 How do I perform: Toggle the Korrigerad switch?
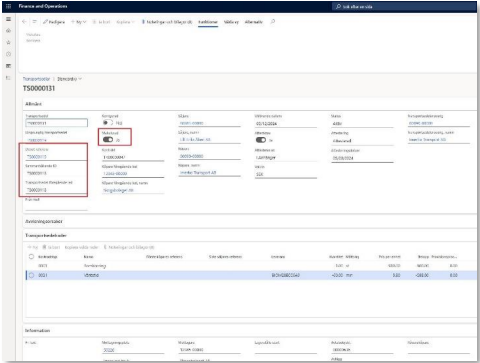click(107, 123)
